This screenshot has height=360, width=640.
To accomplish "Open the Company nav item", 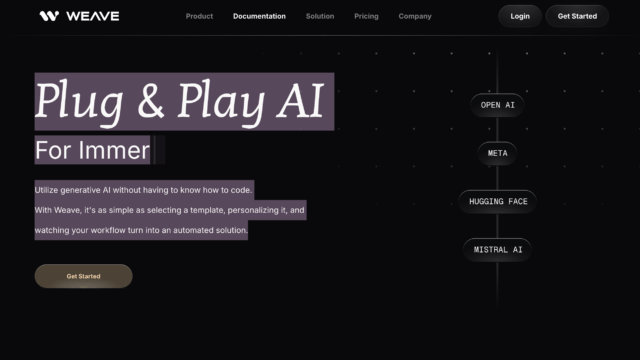I will point(415,16).
